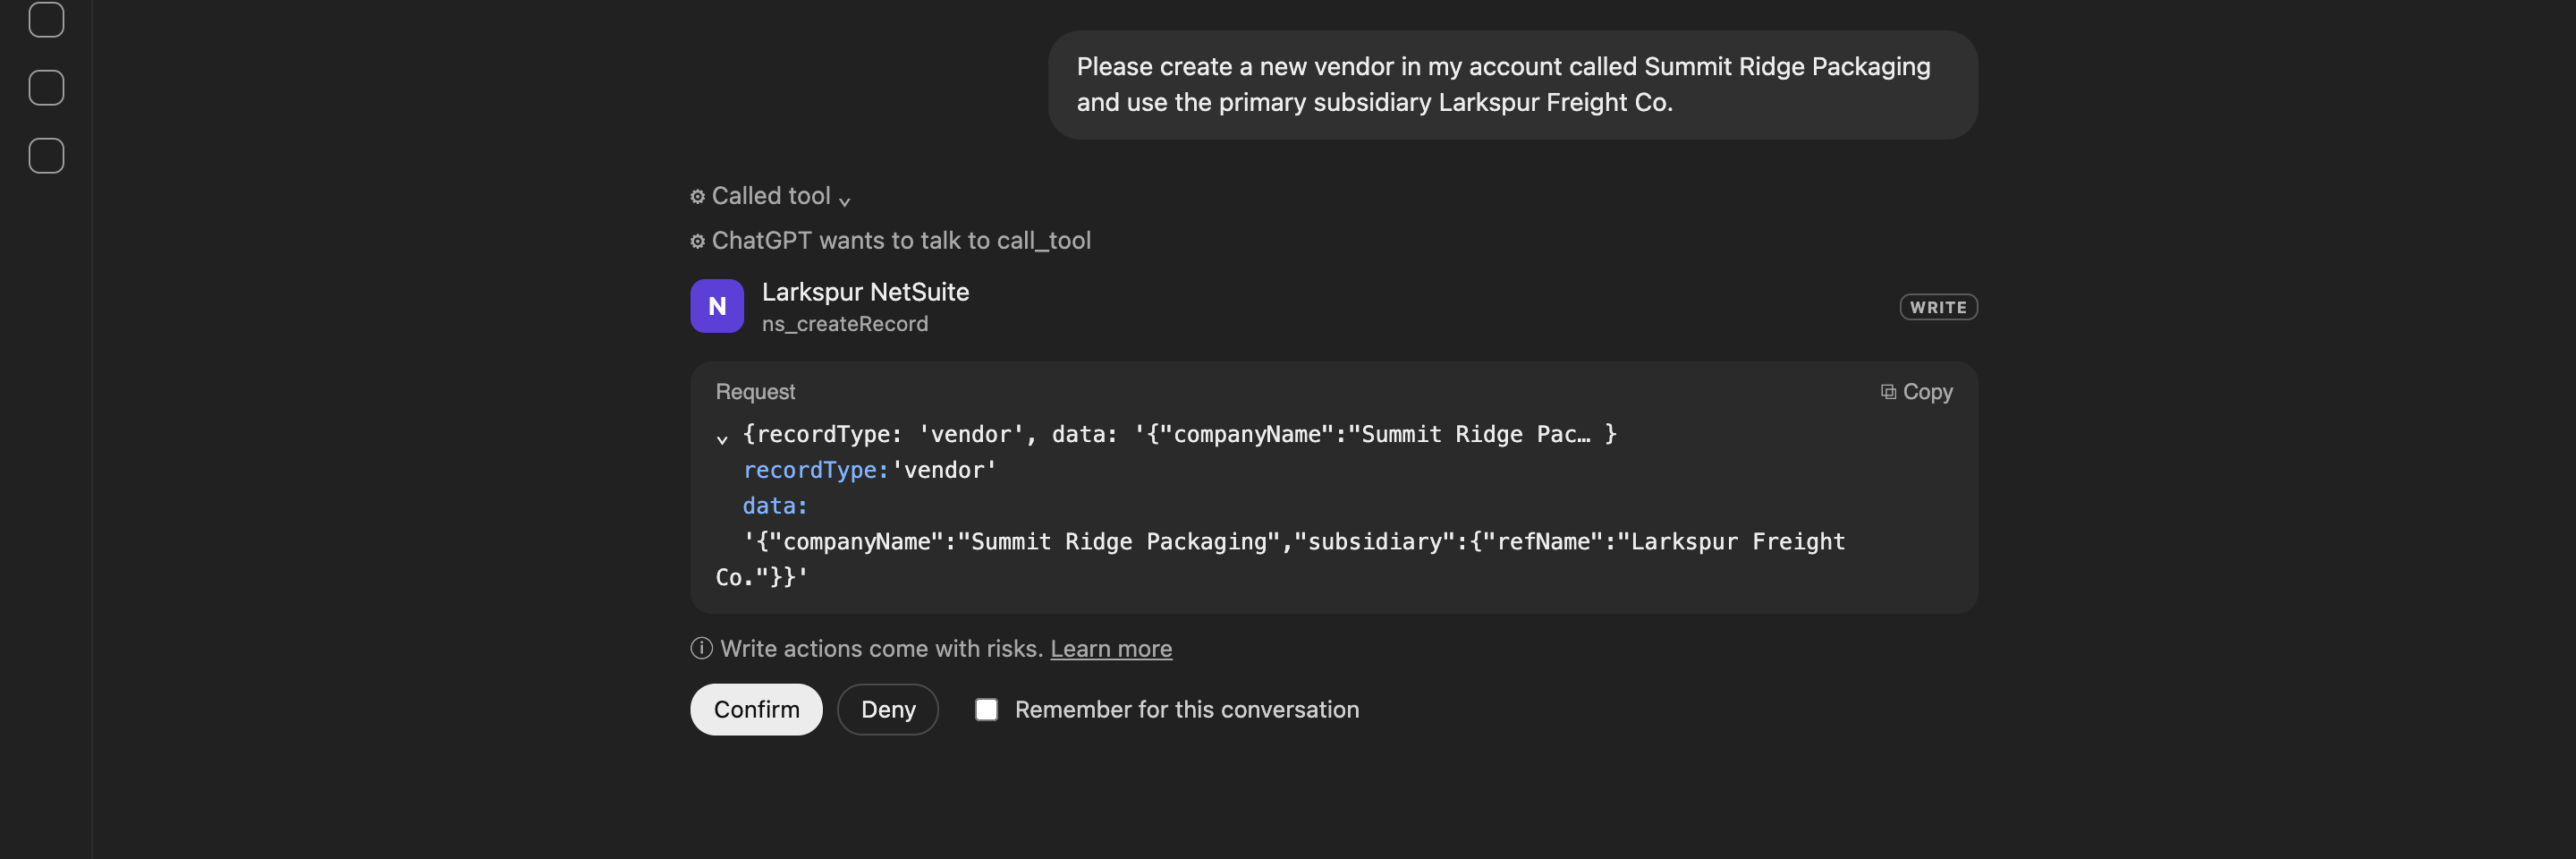
Task: Click the Request label
Action: point(755,392)
